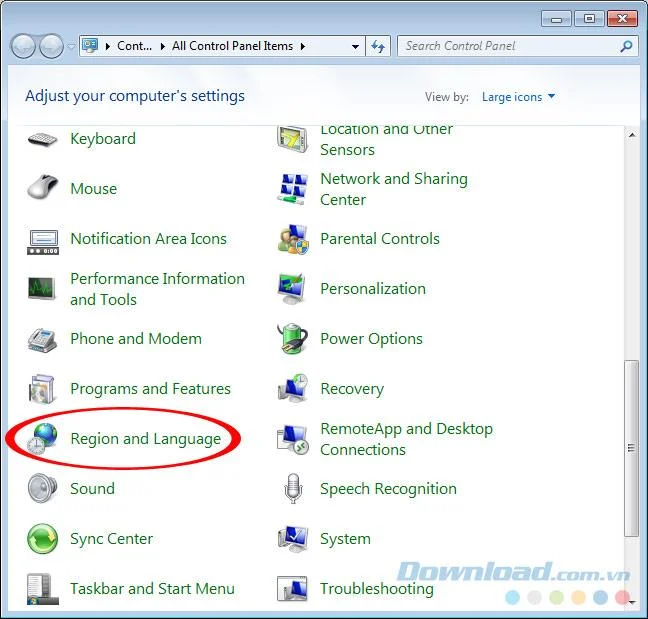The width and height of the screenshot is (648, 619).
Task: Open the Speech Recognition microphone icon
Action: tap(293, 488)
